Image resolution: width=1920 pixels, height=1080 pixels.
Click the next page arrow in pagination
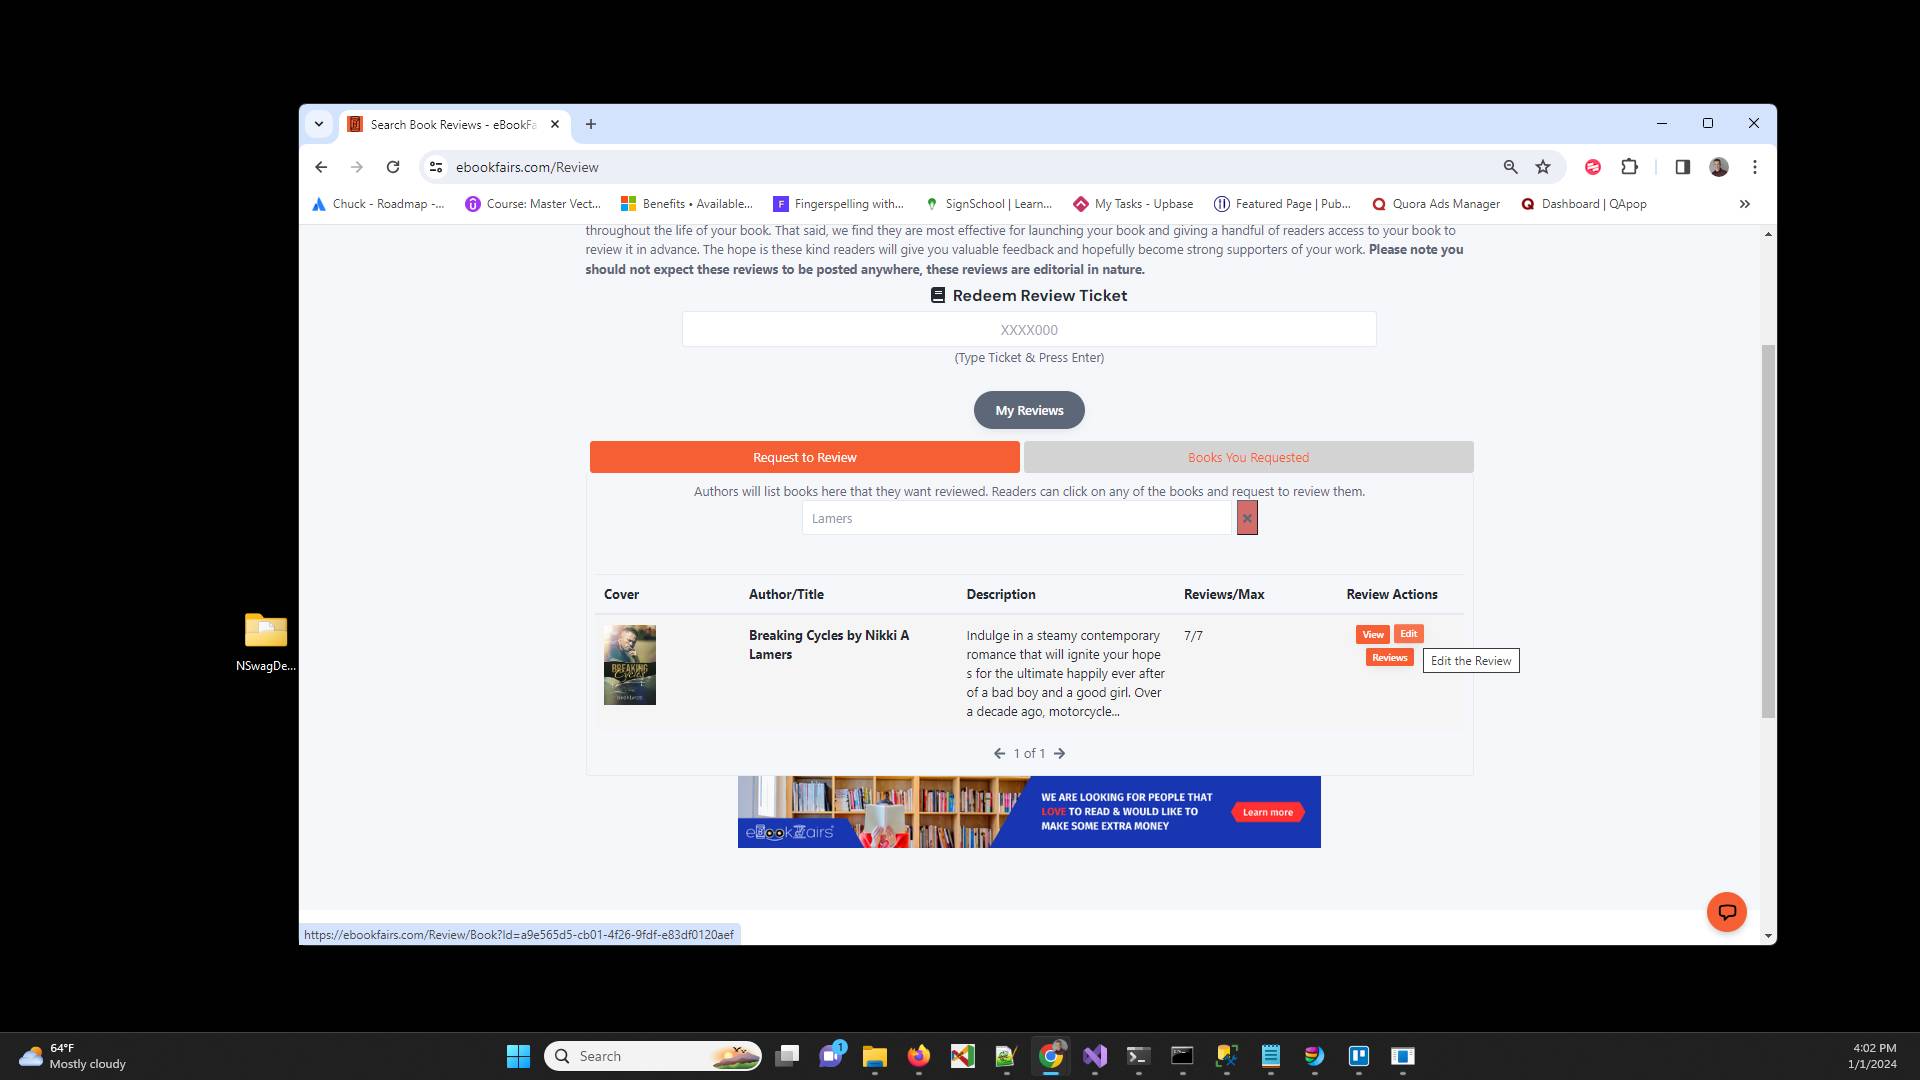tap(1059, 753)
